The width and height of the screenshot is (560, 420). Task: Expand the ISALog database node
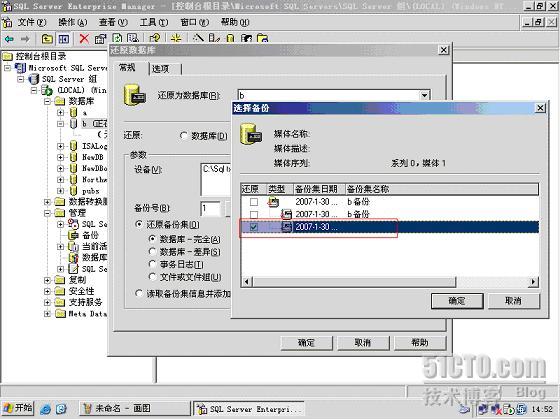[x=60, y=146]
